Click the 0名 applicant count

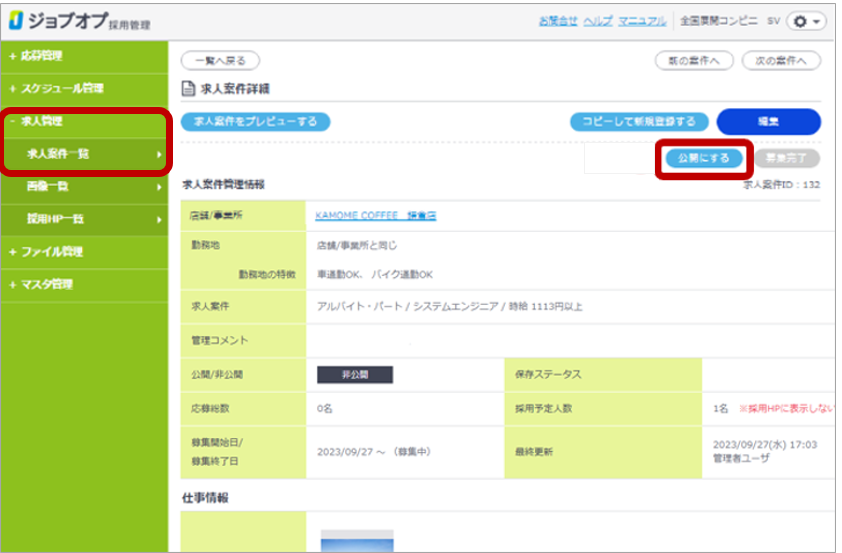[324, 409]
